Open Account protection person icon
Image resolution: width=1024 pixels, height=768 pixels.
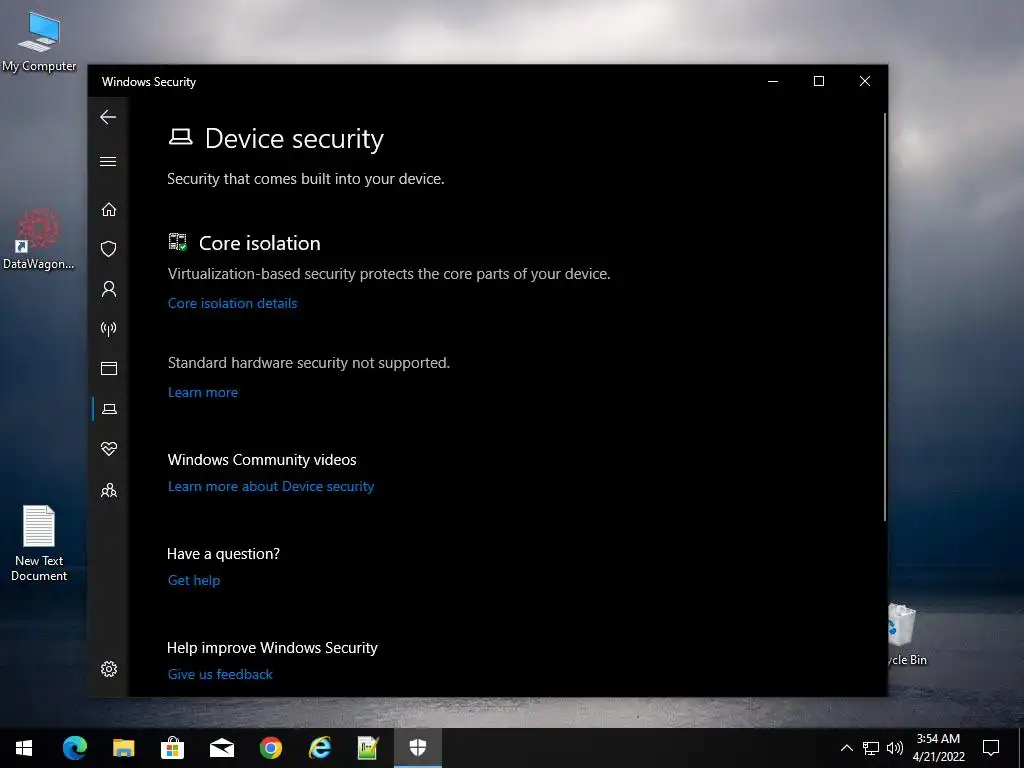108,289
